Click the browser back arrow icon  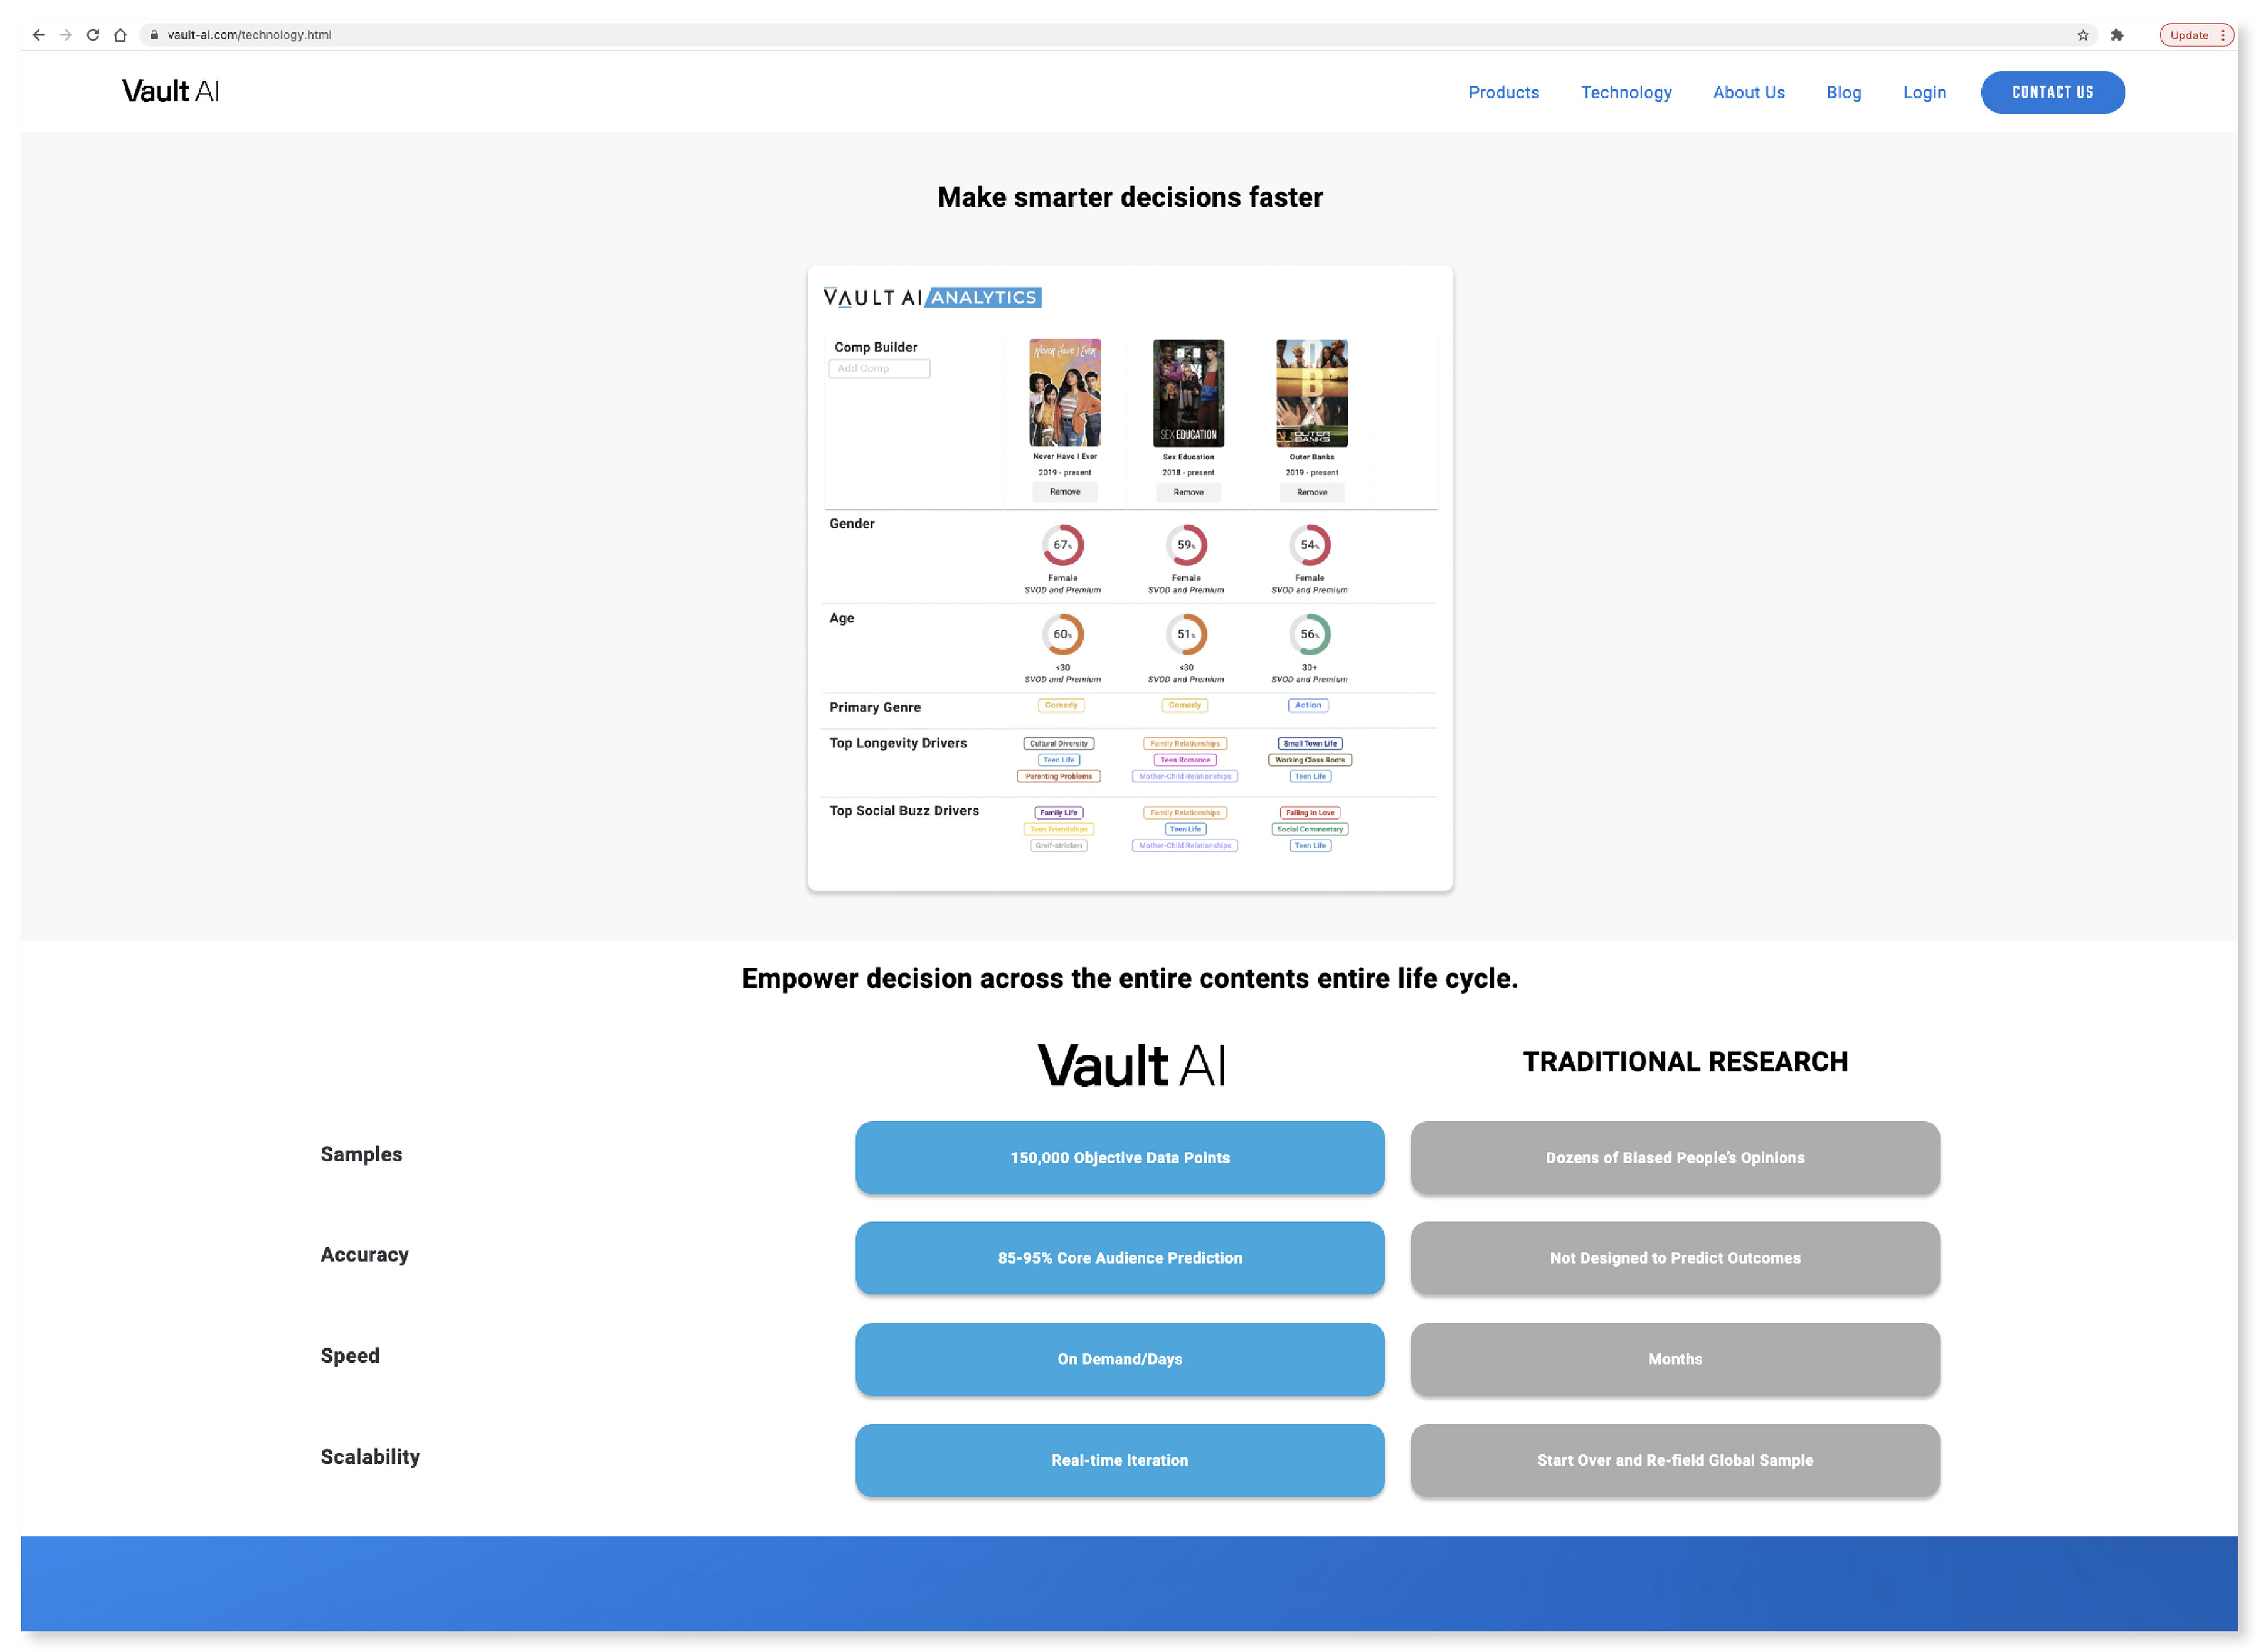38,35
